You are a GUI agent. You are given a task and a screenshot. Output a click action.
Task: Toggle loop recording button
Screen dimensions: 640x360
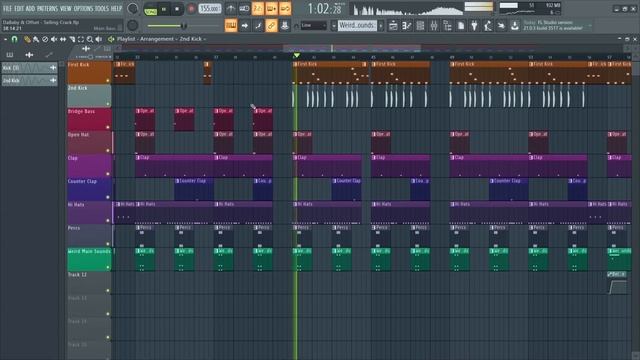pyautogui.click(x=285, y=9)
